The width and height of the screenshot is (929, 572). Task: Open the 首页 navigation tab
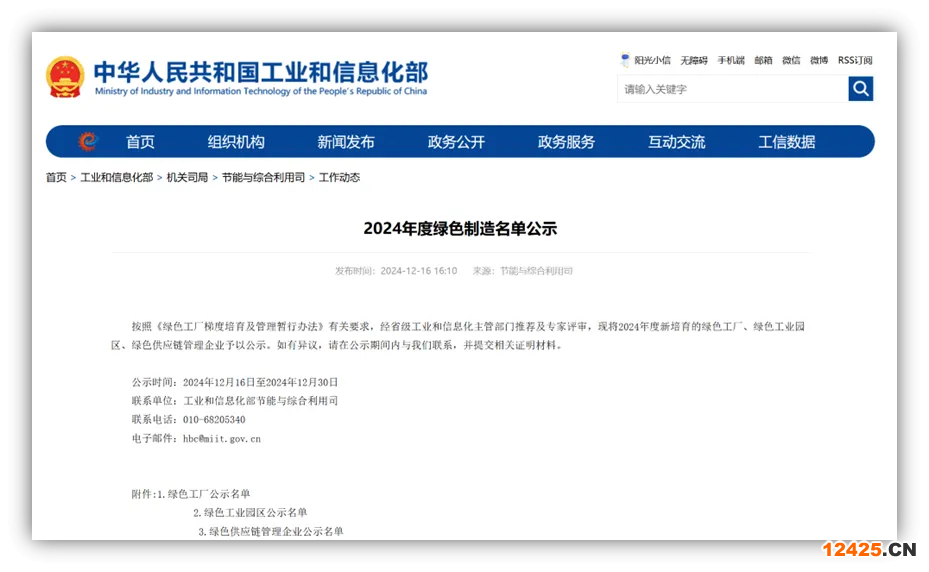point(140,142)
